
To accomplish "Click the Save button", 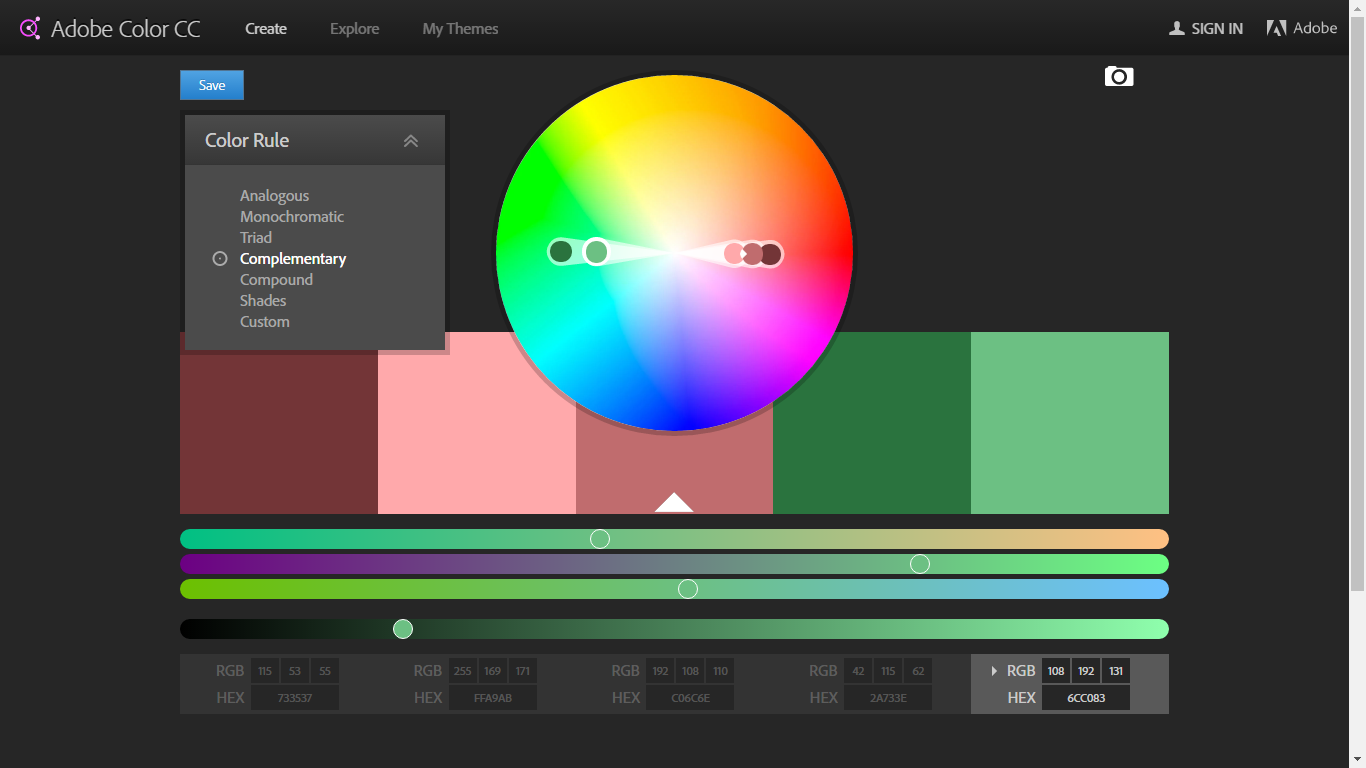I will pos(212,85).
